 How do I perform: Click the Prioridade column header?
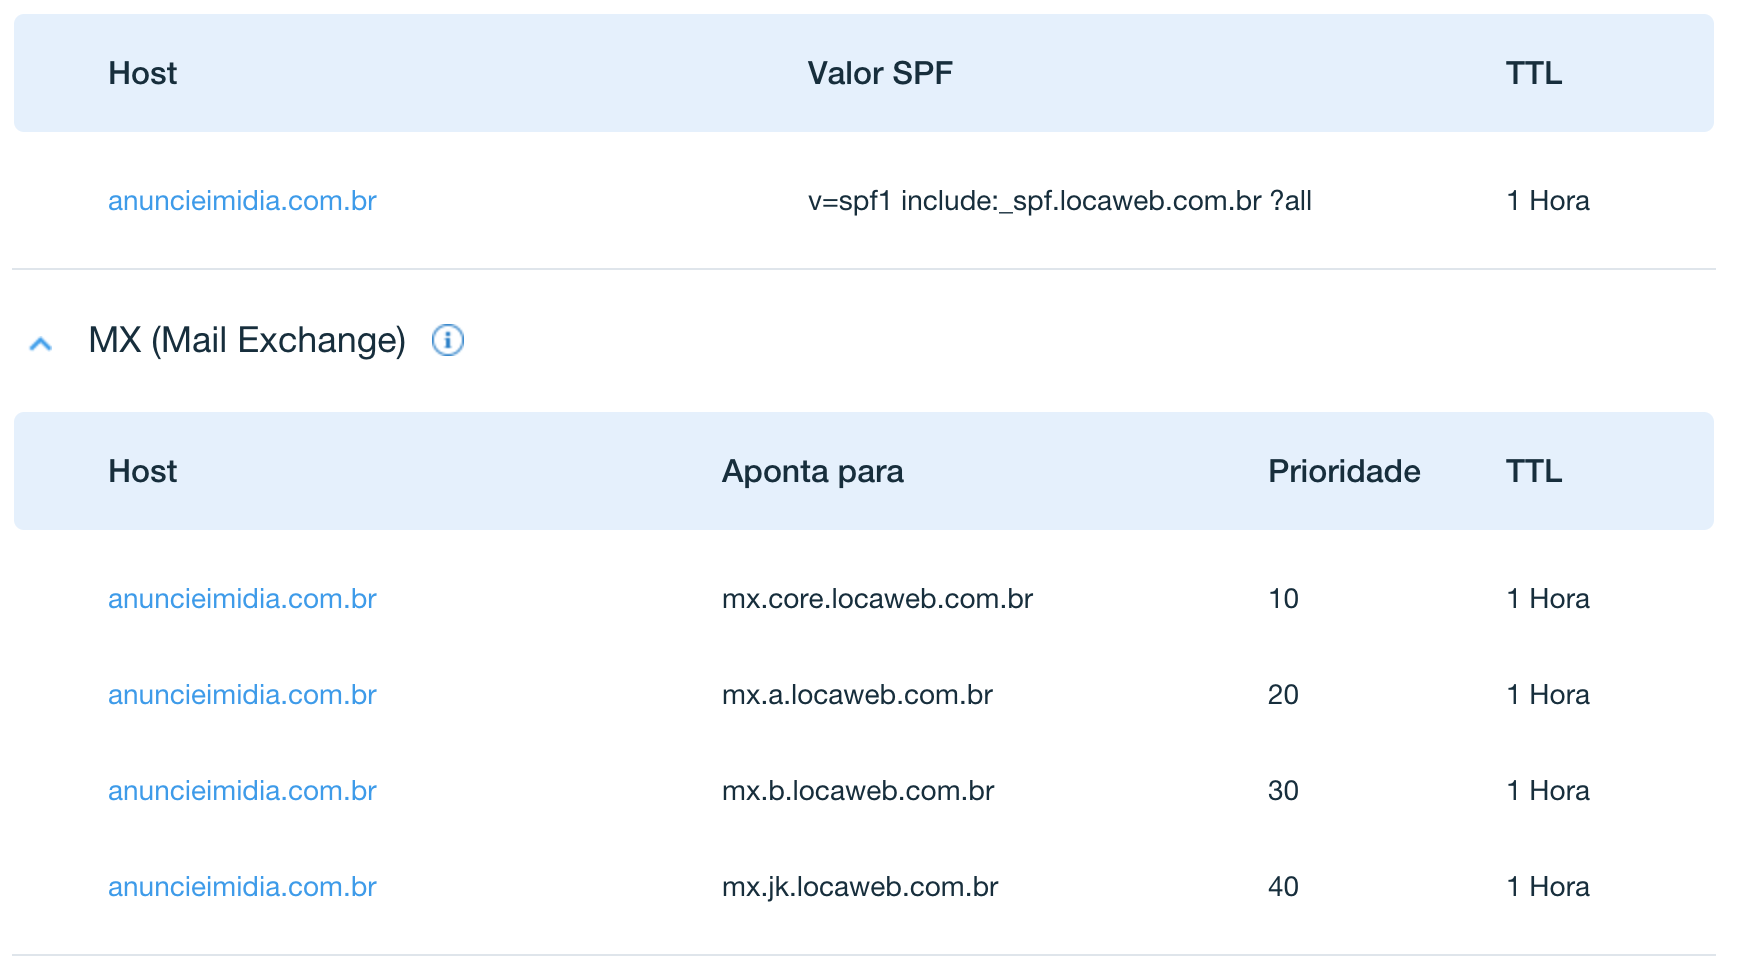[1344, 471]
